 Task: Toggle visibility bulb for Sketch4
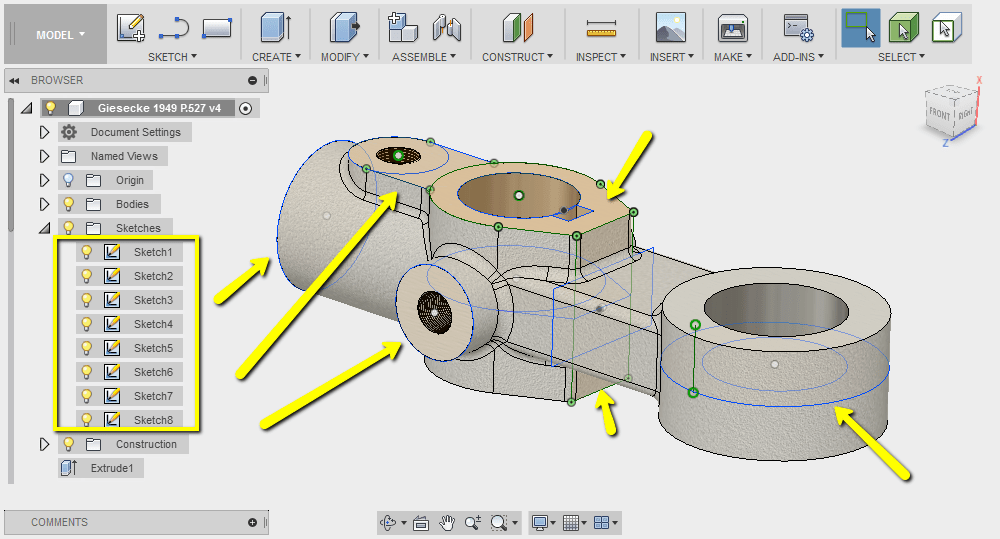tap(87, 324)
